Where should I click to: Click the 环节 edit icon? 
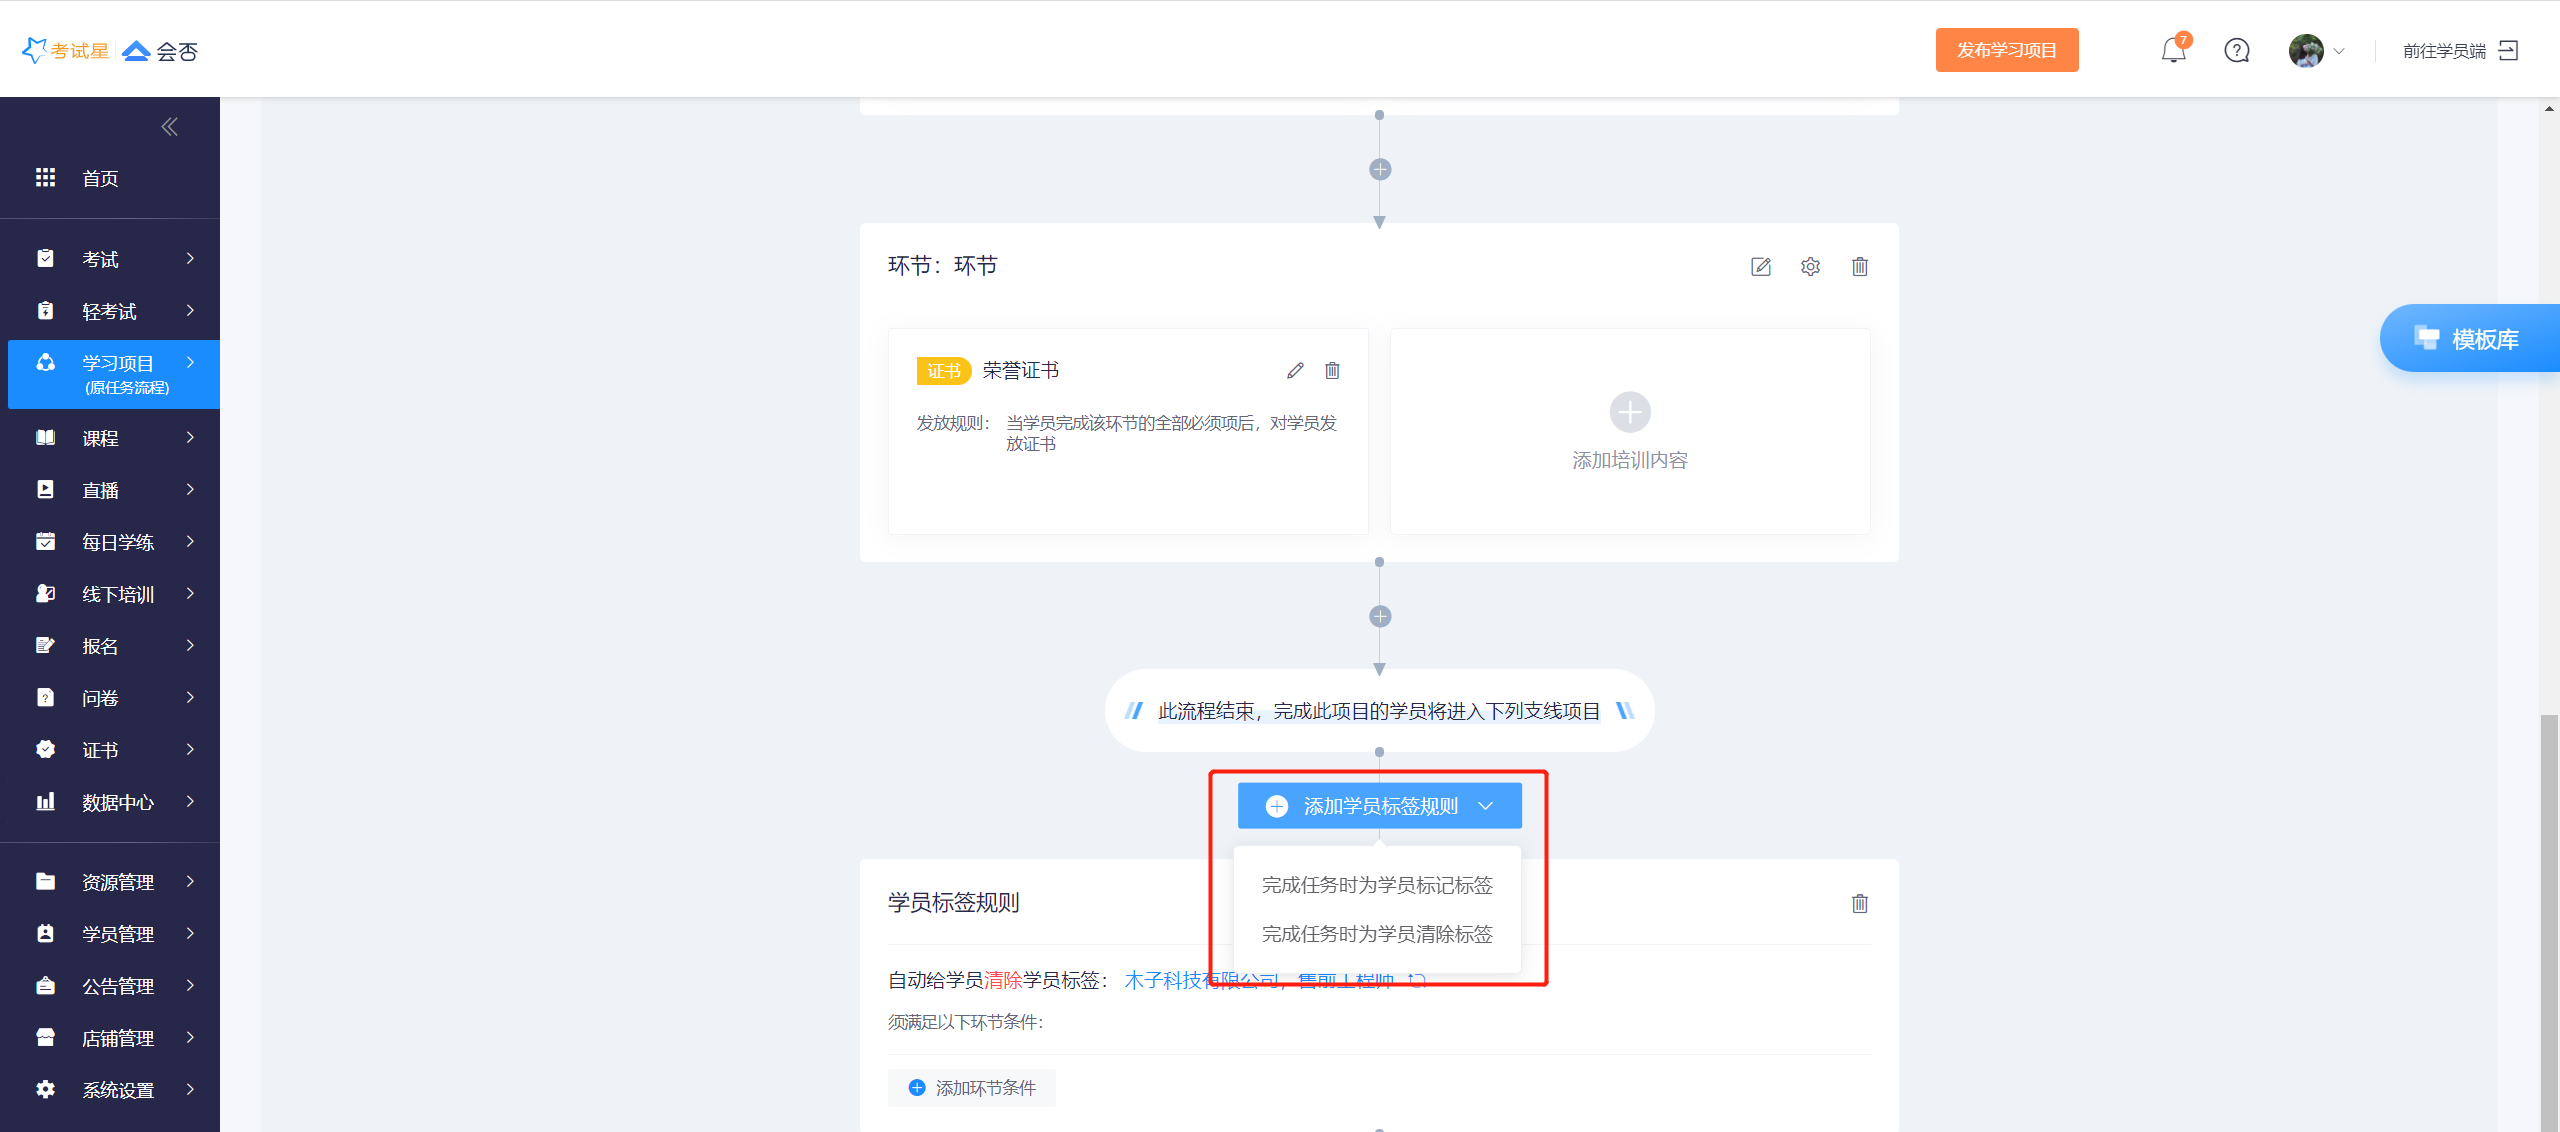pos(1761,267)
